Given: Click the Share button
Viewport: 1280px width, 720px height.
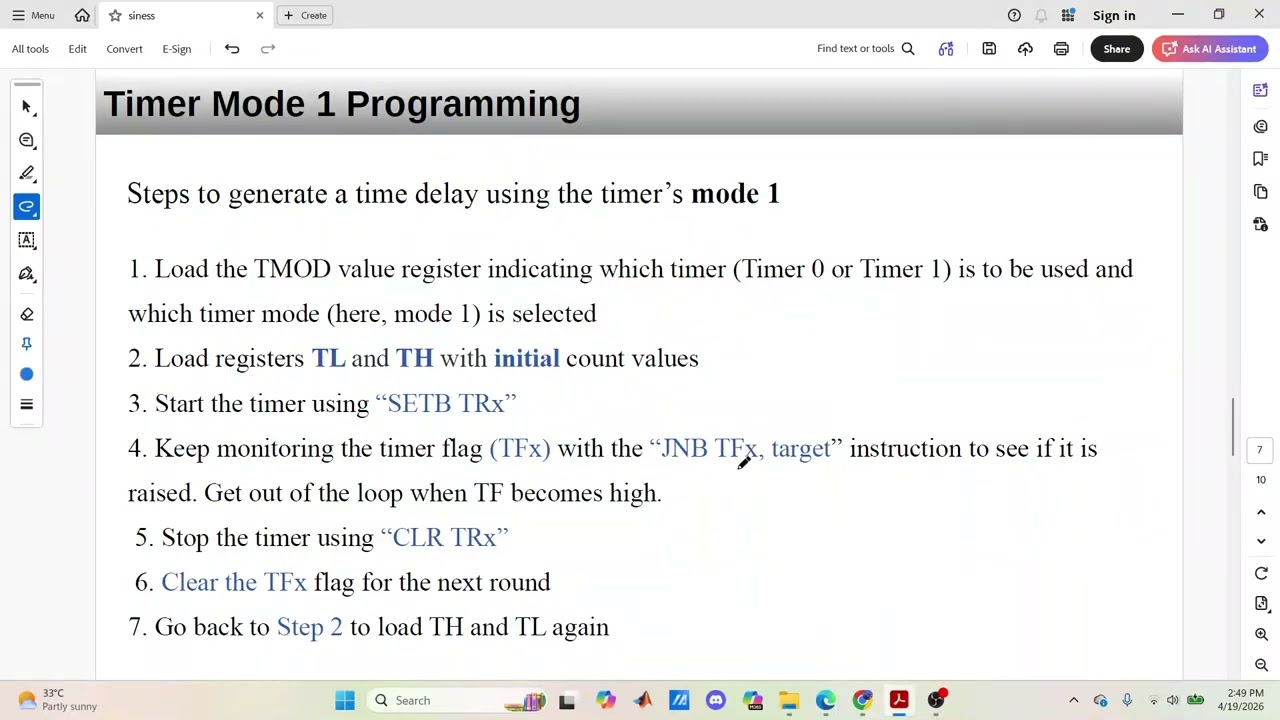Looking at the screenshot, I should click(x=1116, y=48).
